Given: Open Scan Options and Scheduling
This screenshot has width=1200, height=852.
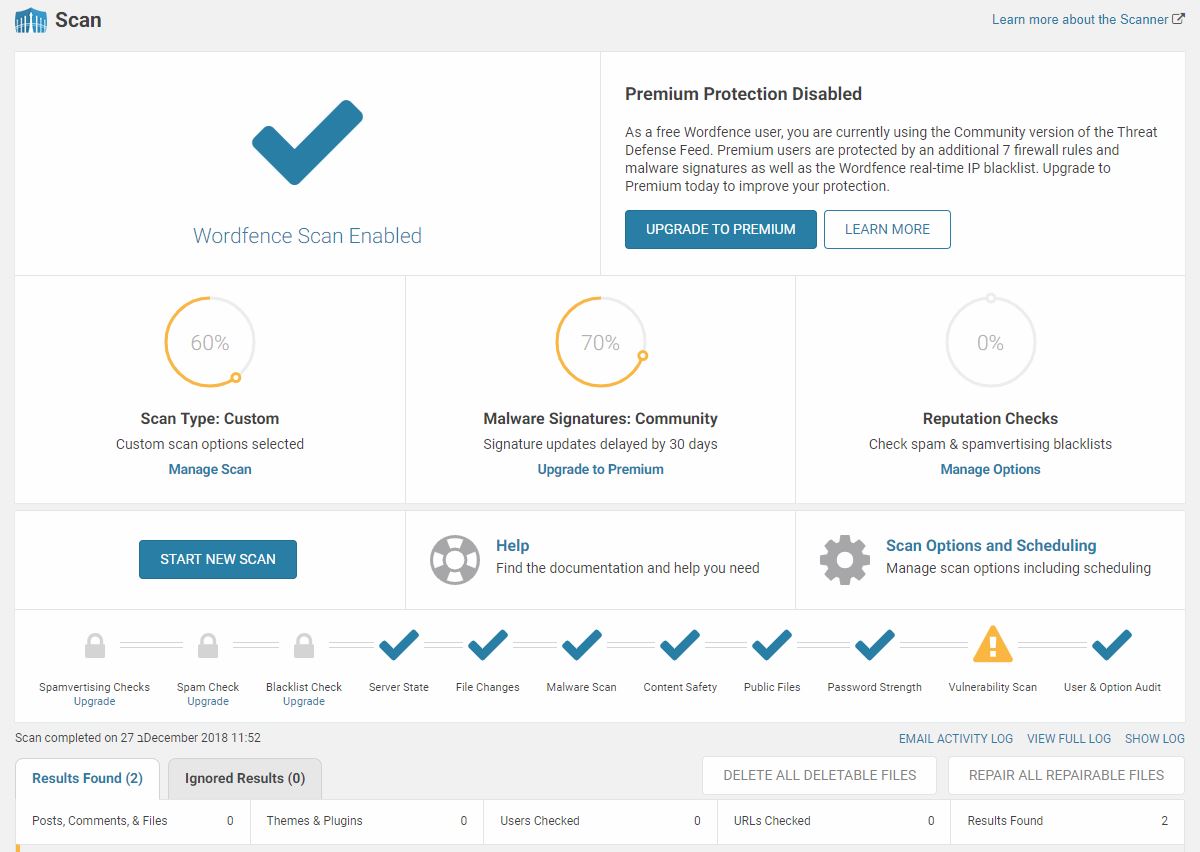Looking at the screenshot, I should coord(991,546).
